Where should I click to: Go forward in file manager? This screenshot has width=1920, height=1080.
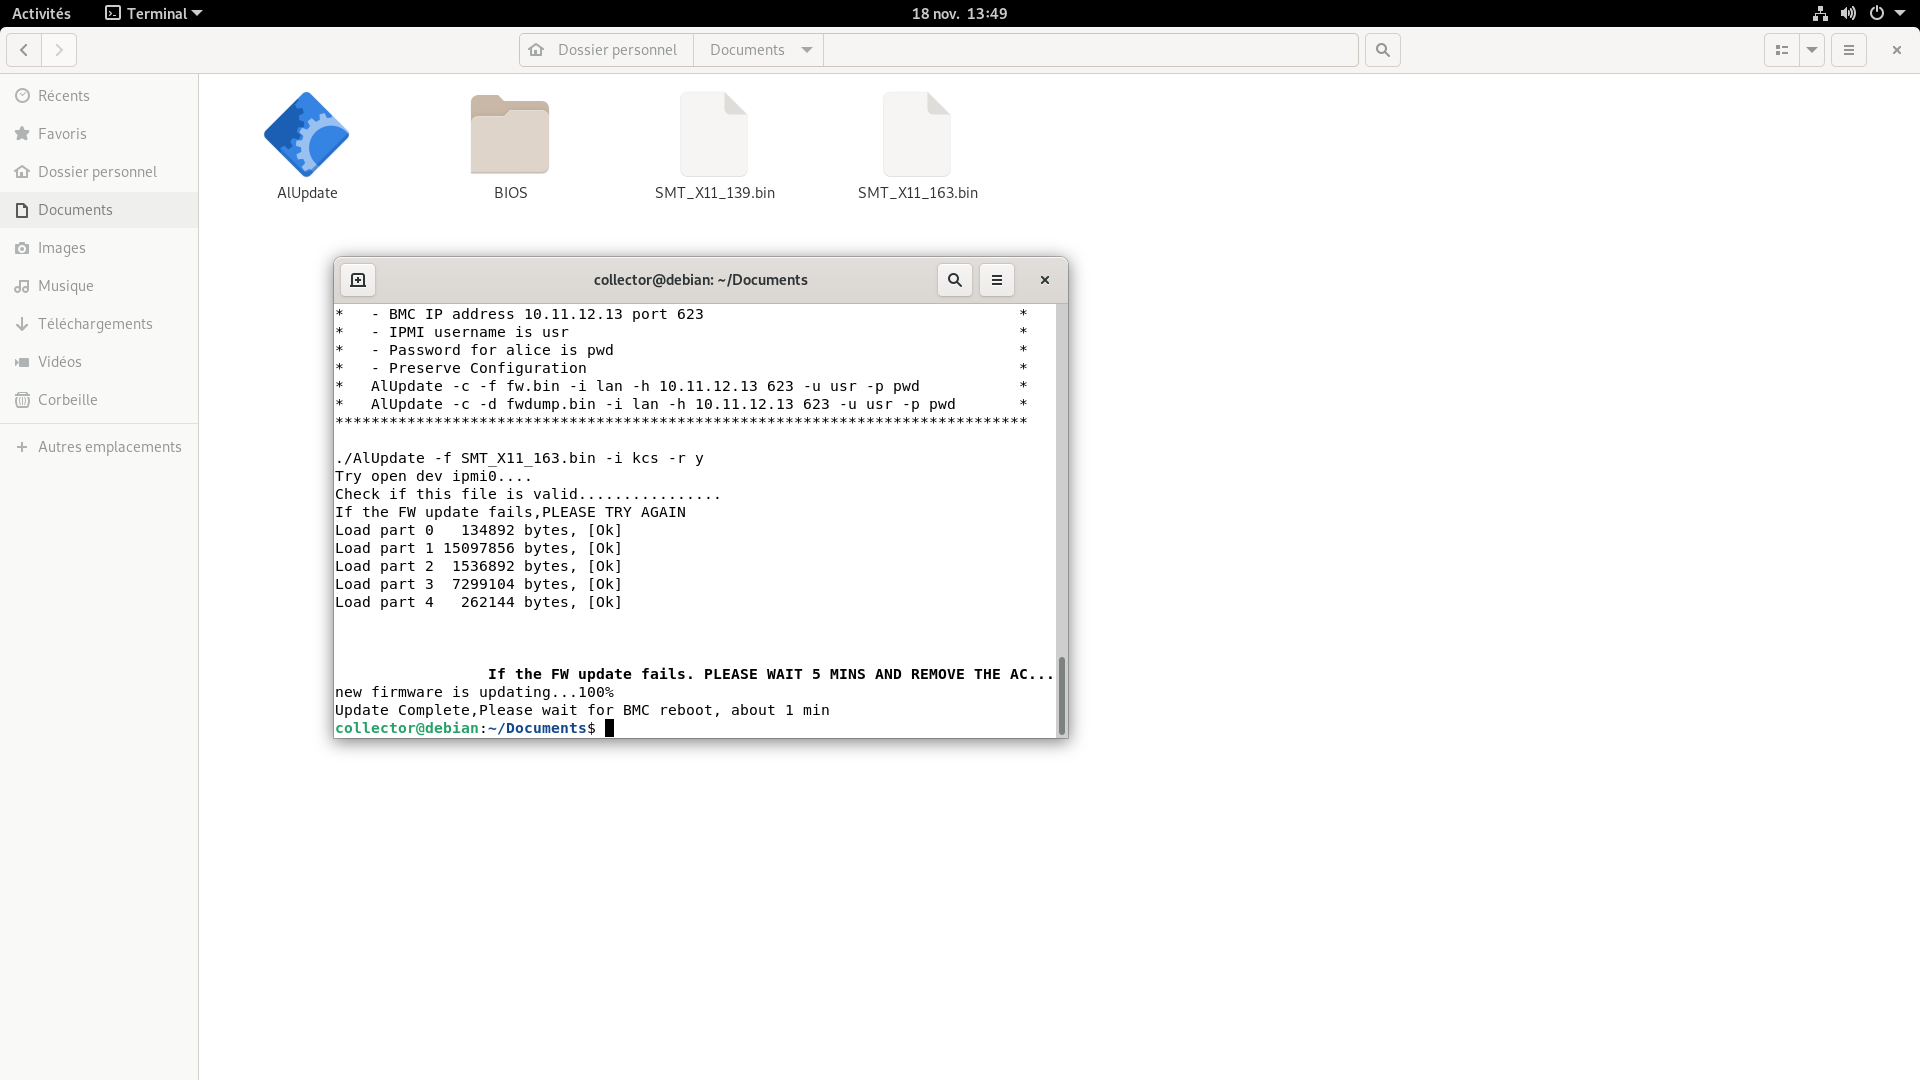(x=59, y=50)
